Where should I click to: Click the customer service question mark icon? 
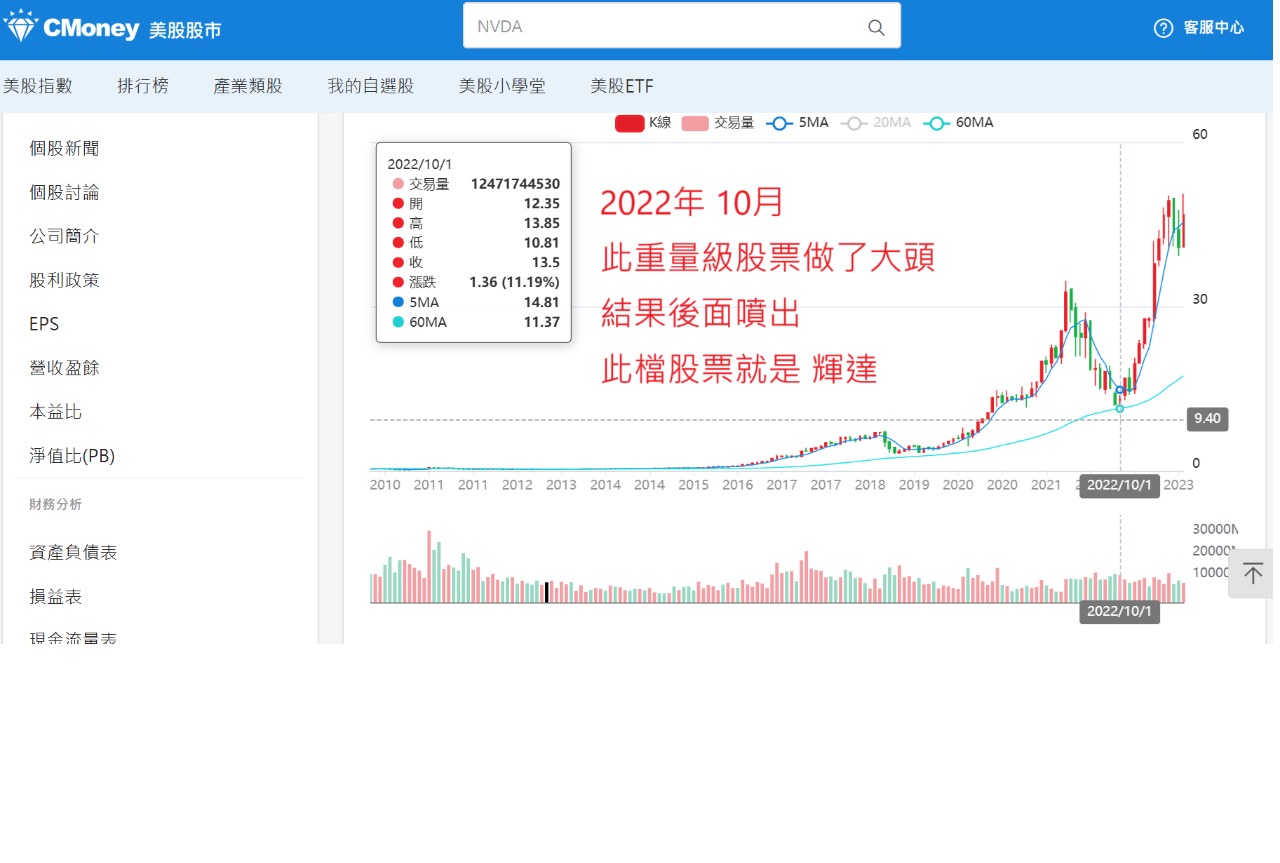(x=1163, y=28)
